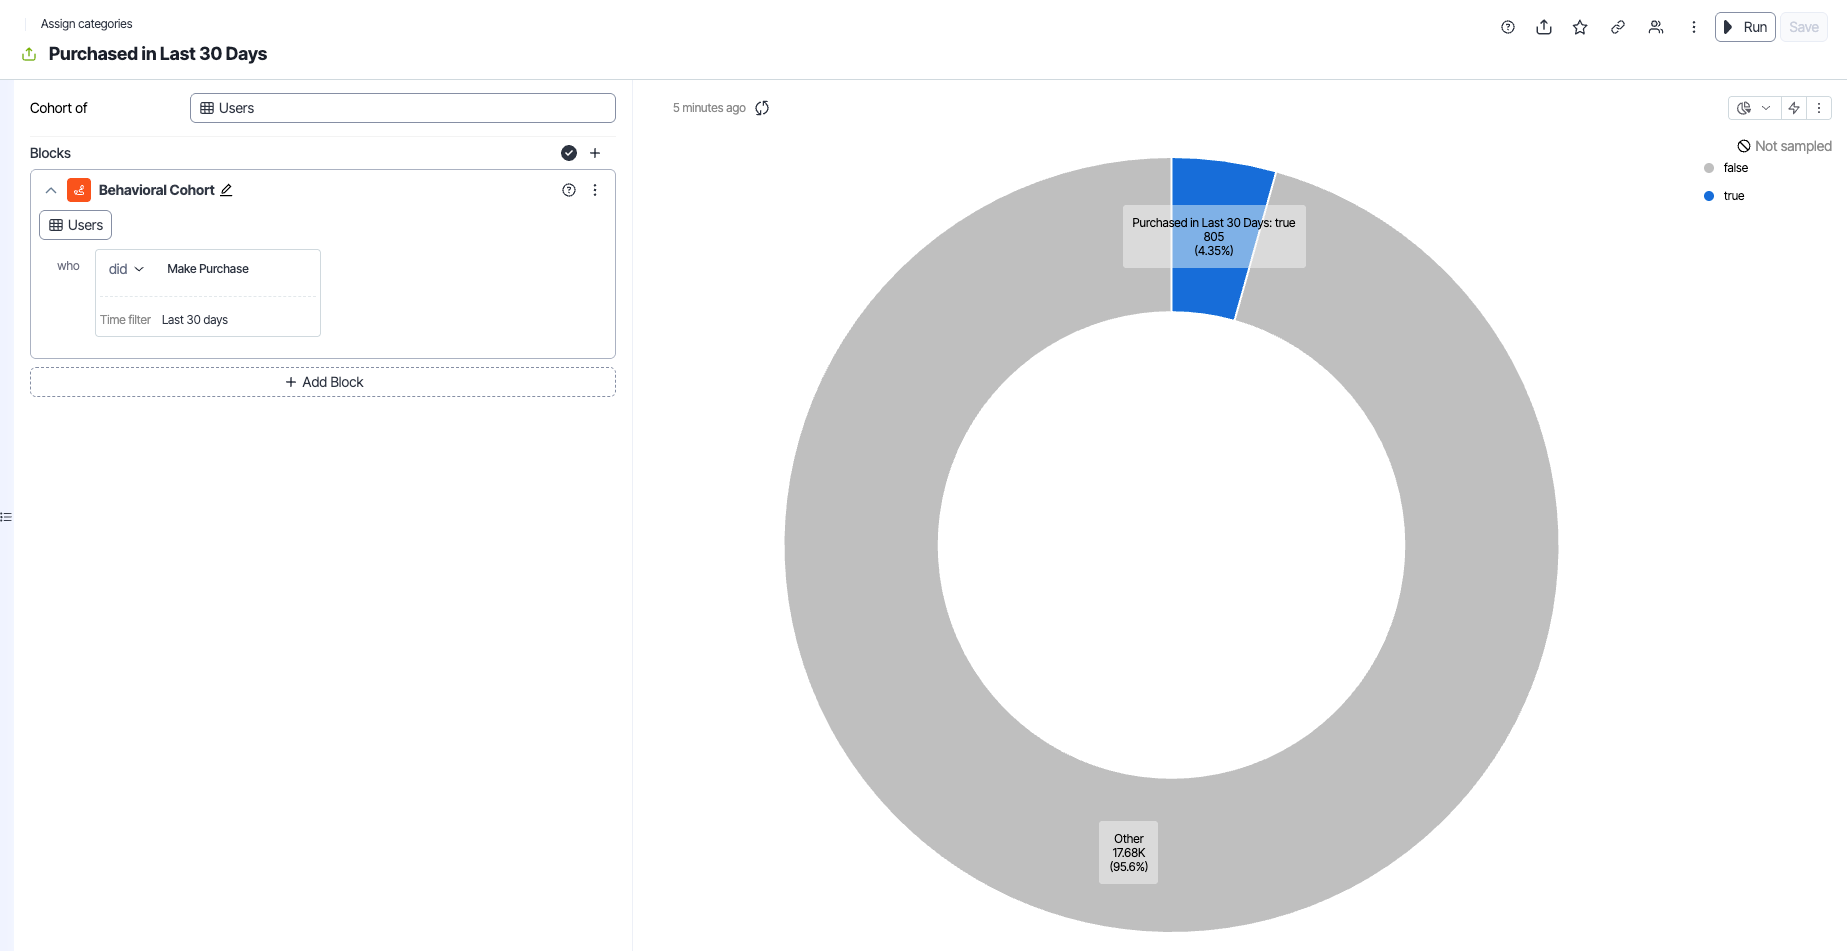Click the Run button
Viewport: 1847px width, 951px height.
point(1745,27)
